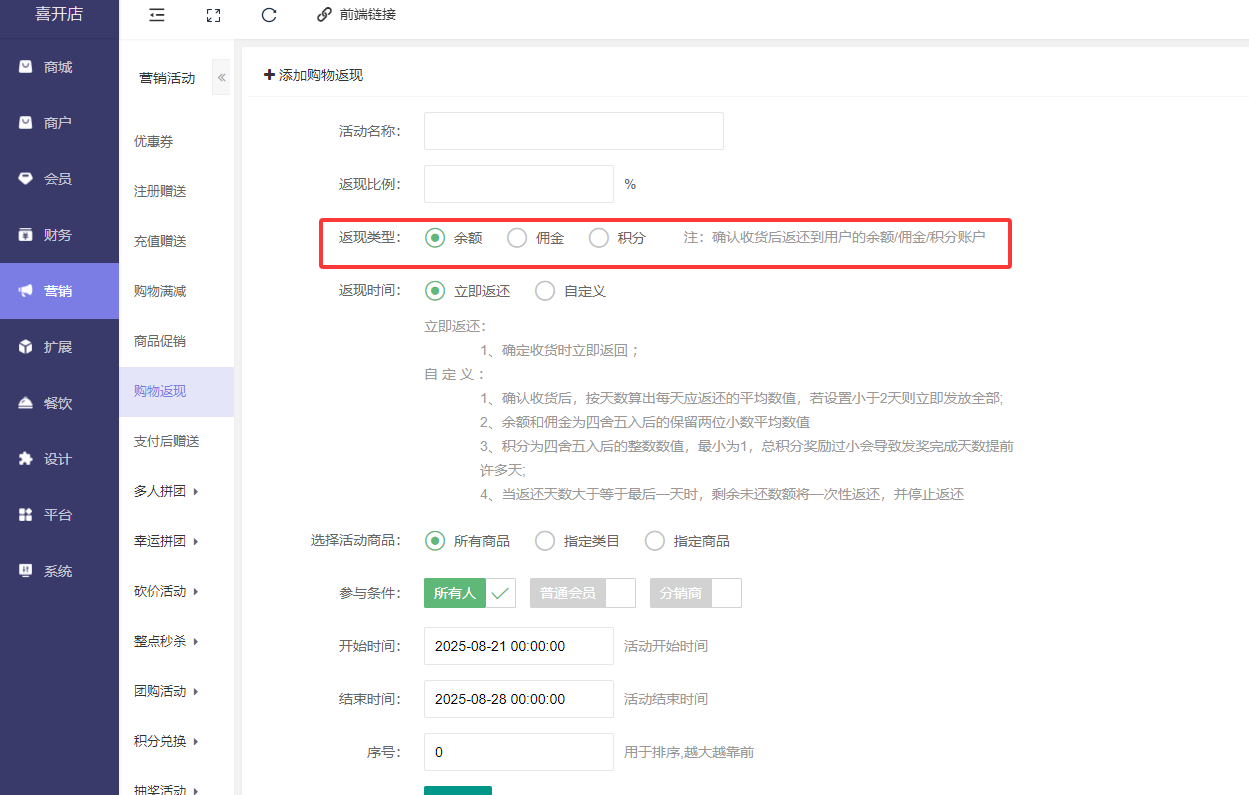The height and width of the screenshot is (795, 1249).
Task: Click the refresh icon in top bar
Action: 268,15
